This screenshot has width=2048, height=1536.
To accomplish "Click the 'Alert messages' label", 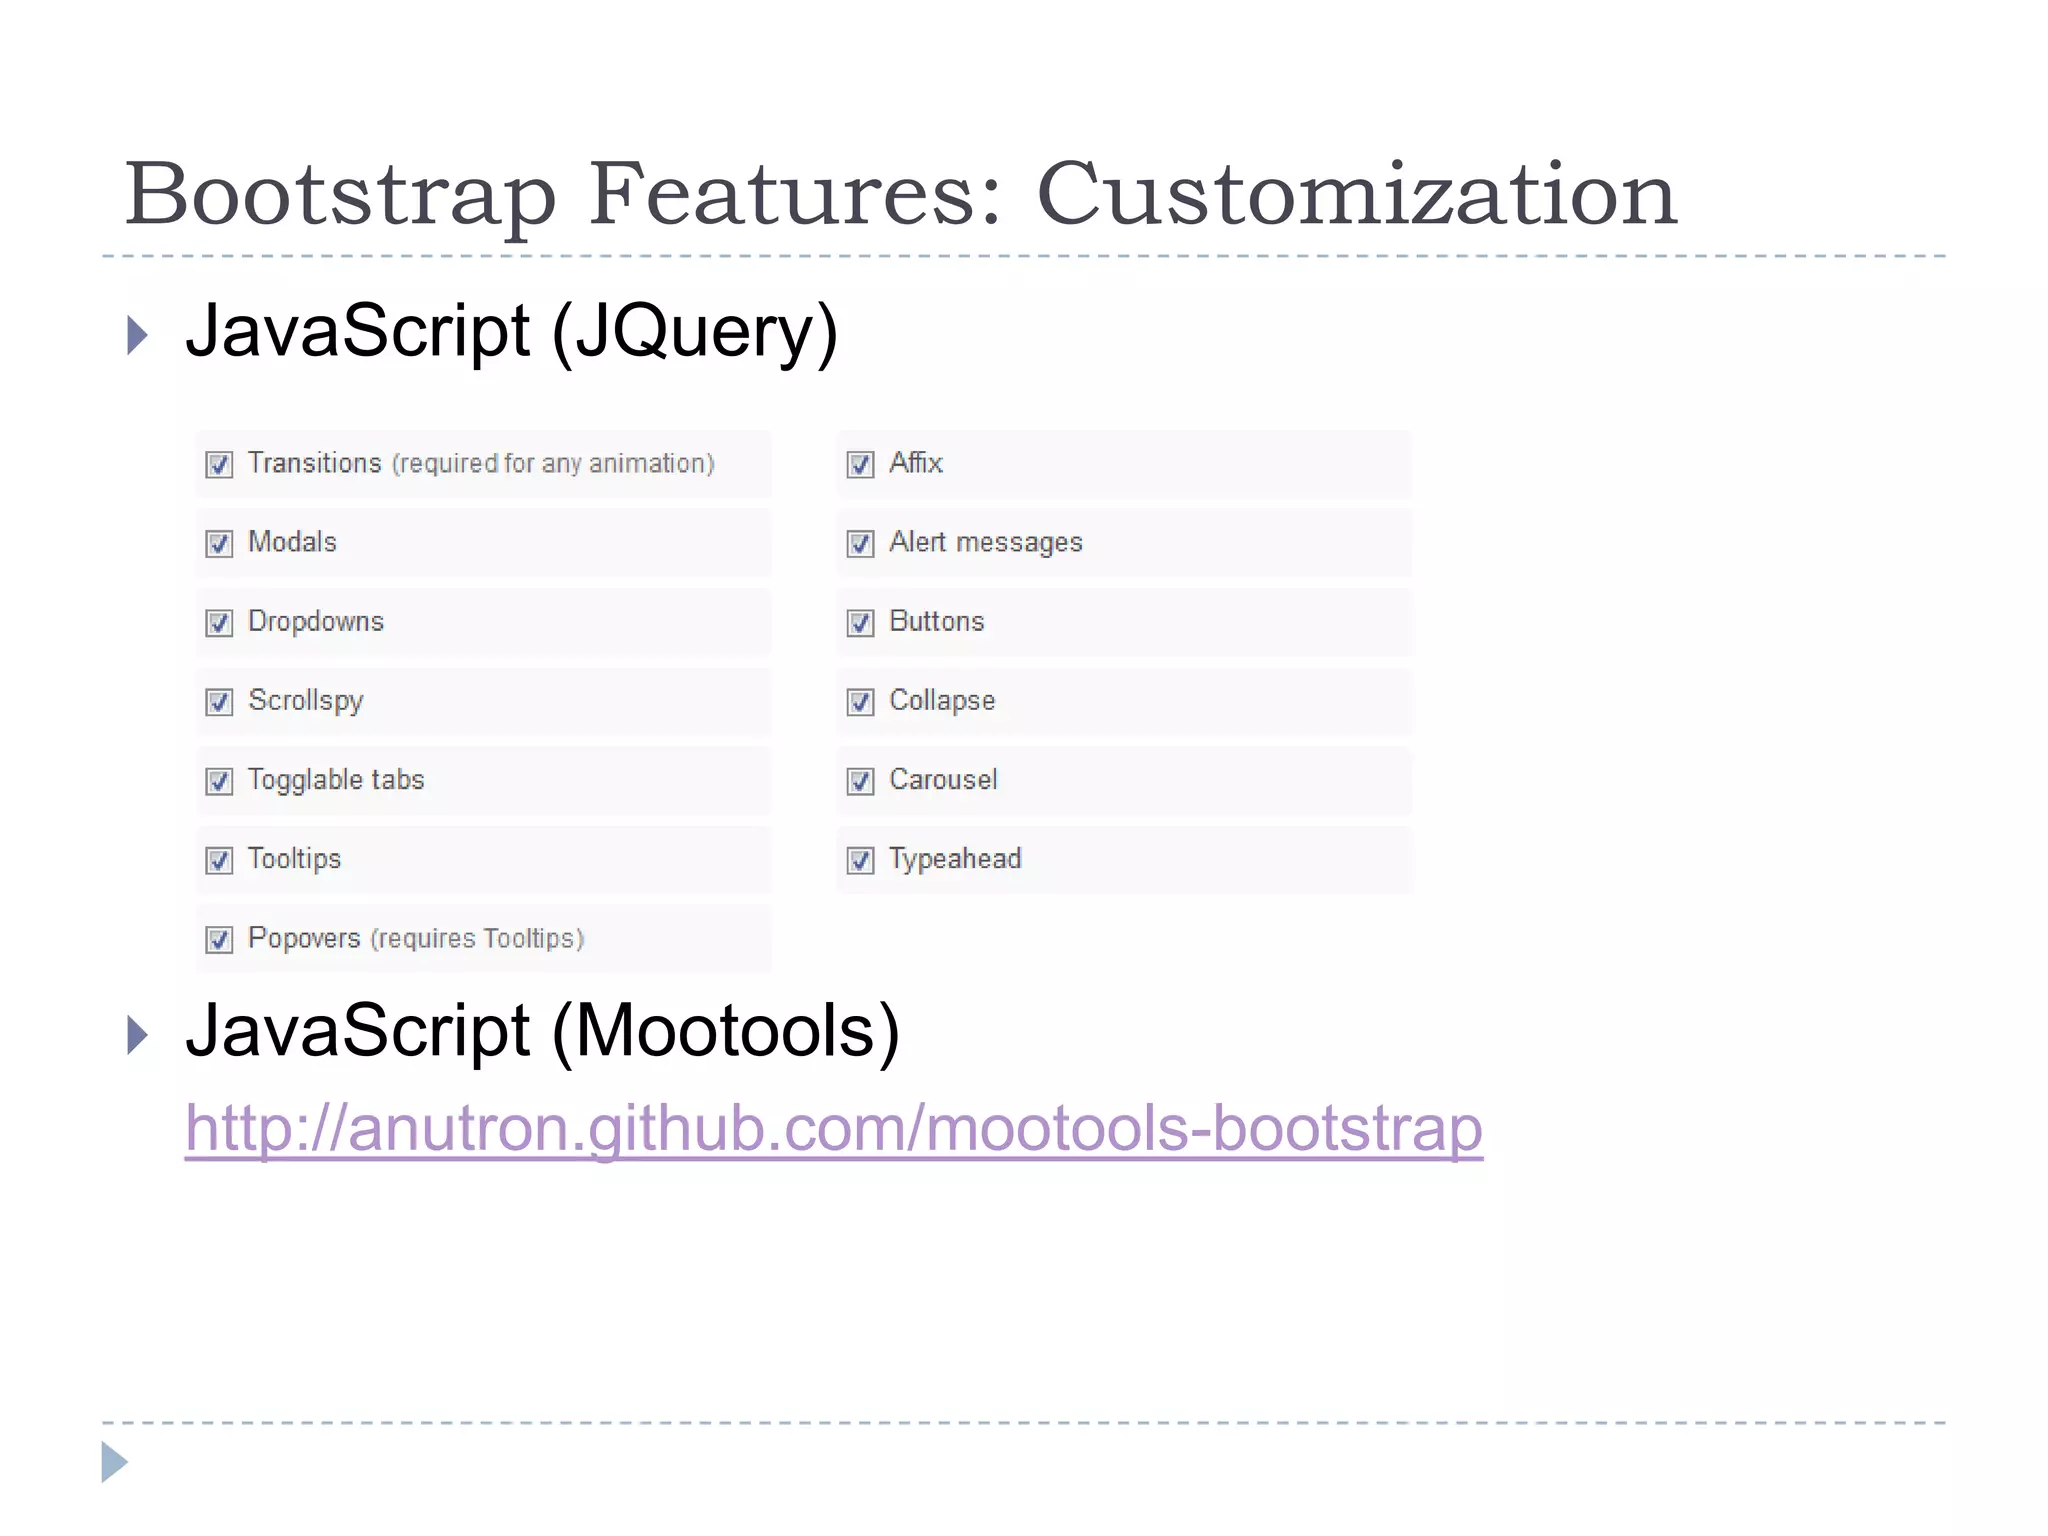I will [986, 543].
